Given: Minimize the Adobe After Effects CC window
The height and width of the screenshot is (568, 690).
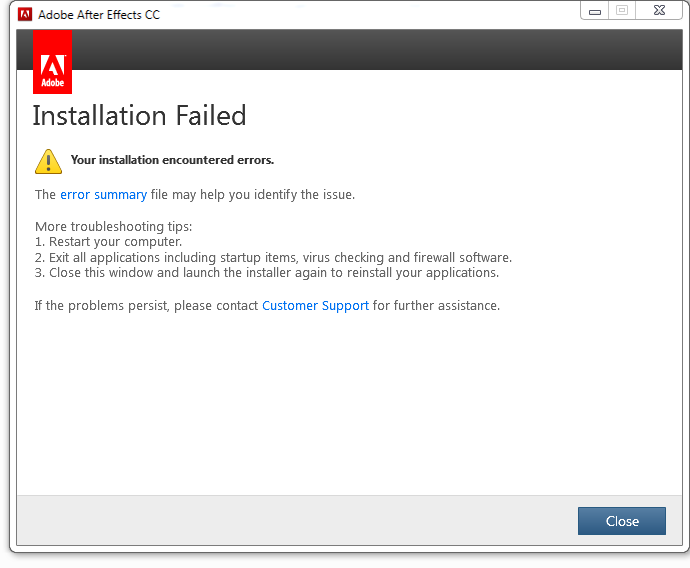Looking at the screenshot, I should tap(595, 11).
